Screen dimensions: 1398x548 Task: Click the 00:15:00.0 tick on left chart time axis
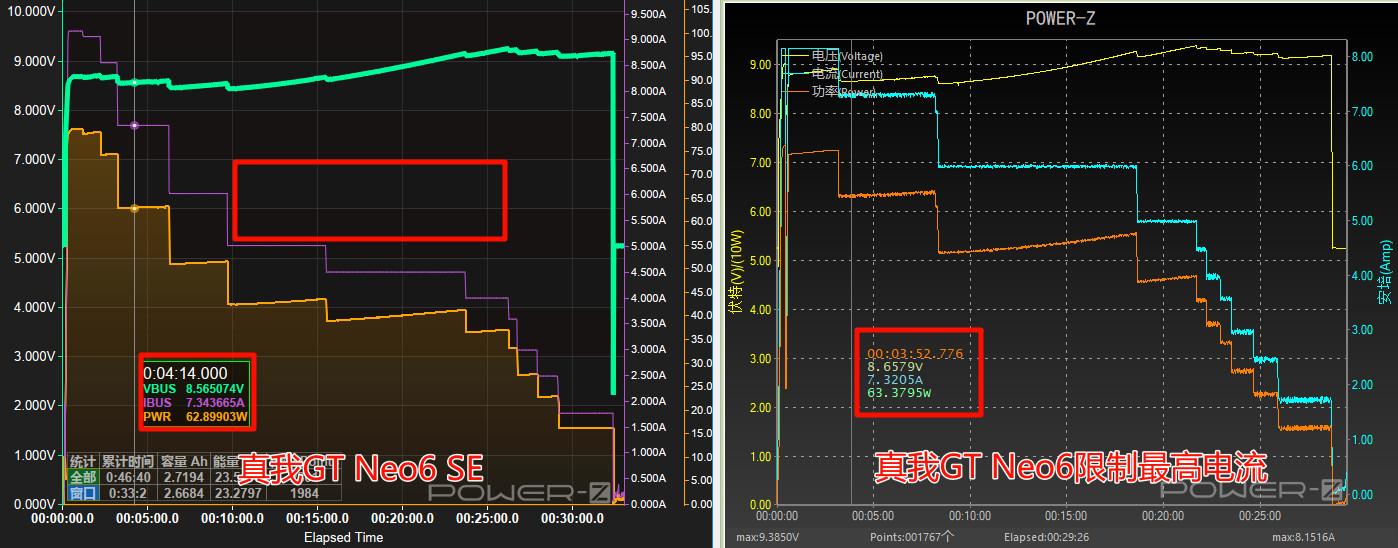317,519
